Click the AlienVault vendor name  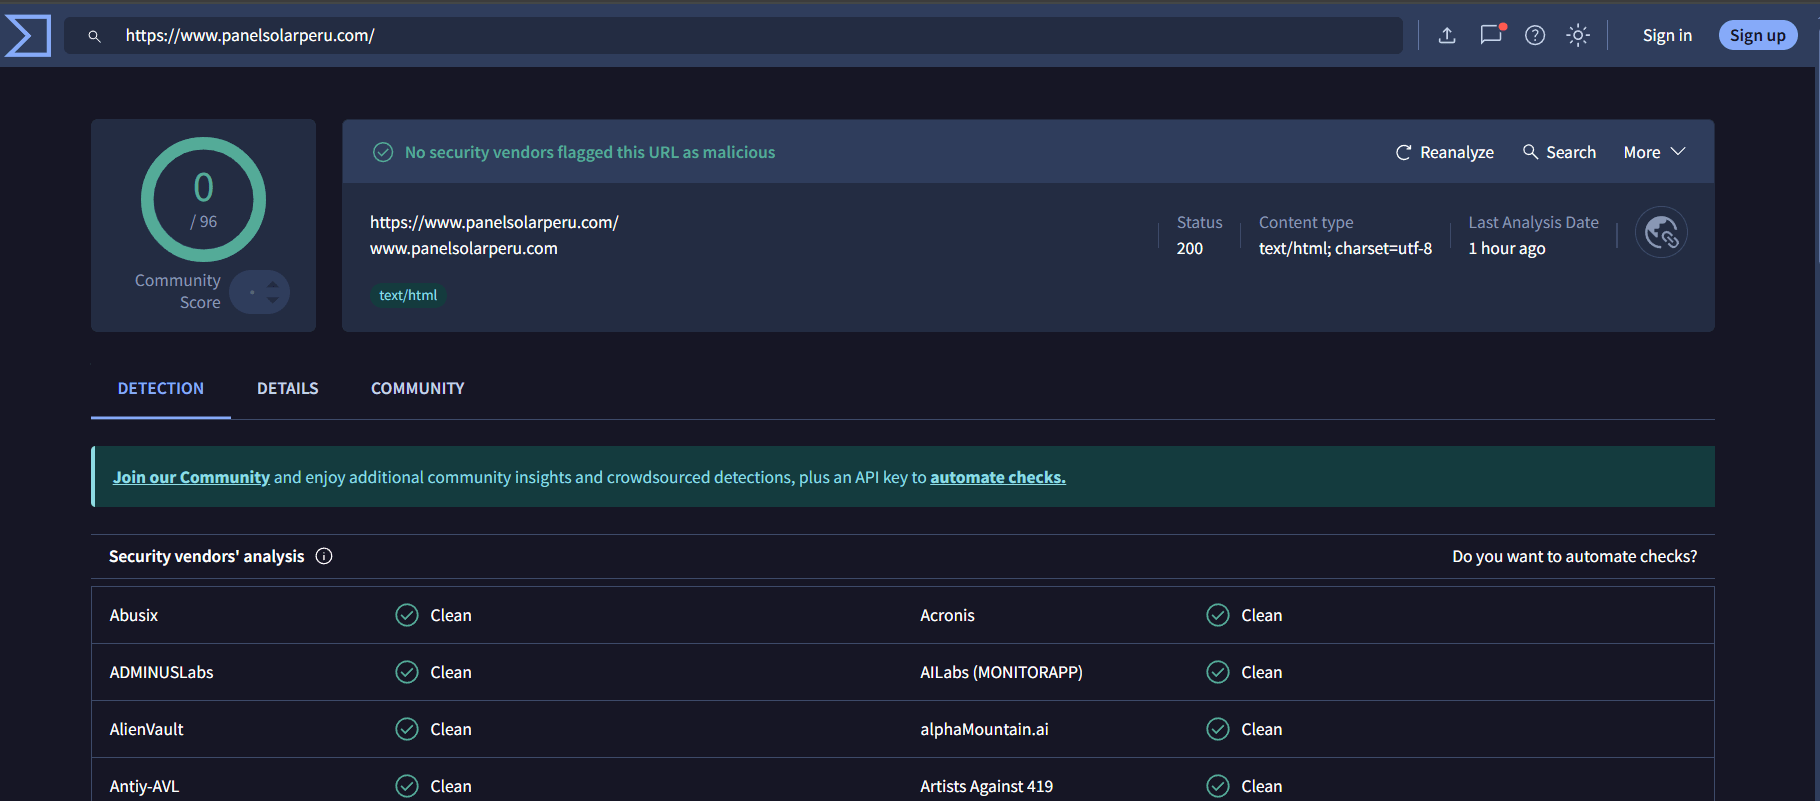pyautogui.click(x=146, y=729)
